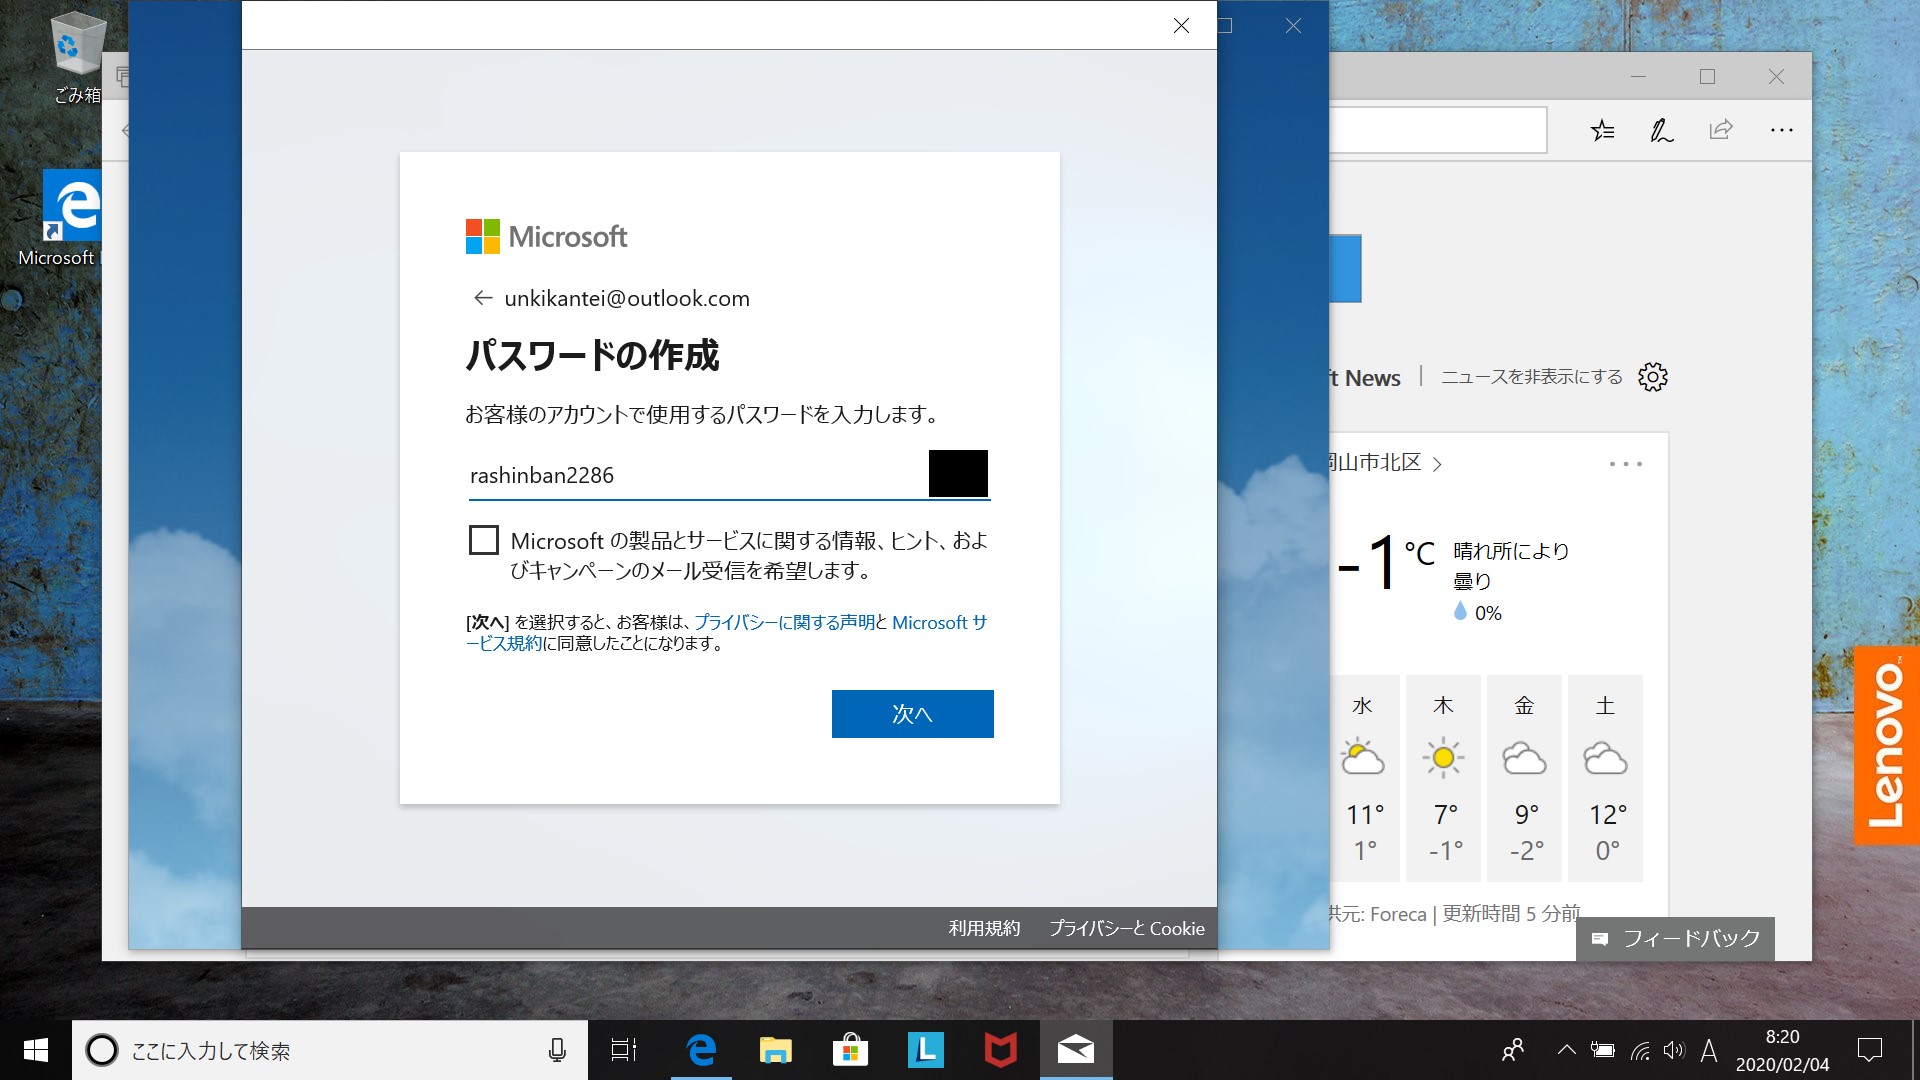Open File Explorer from the taskbar
This screenshot has width=1920, height=1080.
pos(776,1050)
